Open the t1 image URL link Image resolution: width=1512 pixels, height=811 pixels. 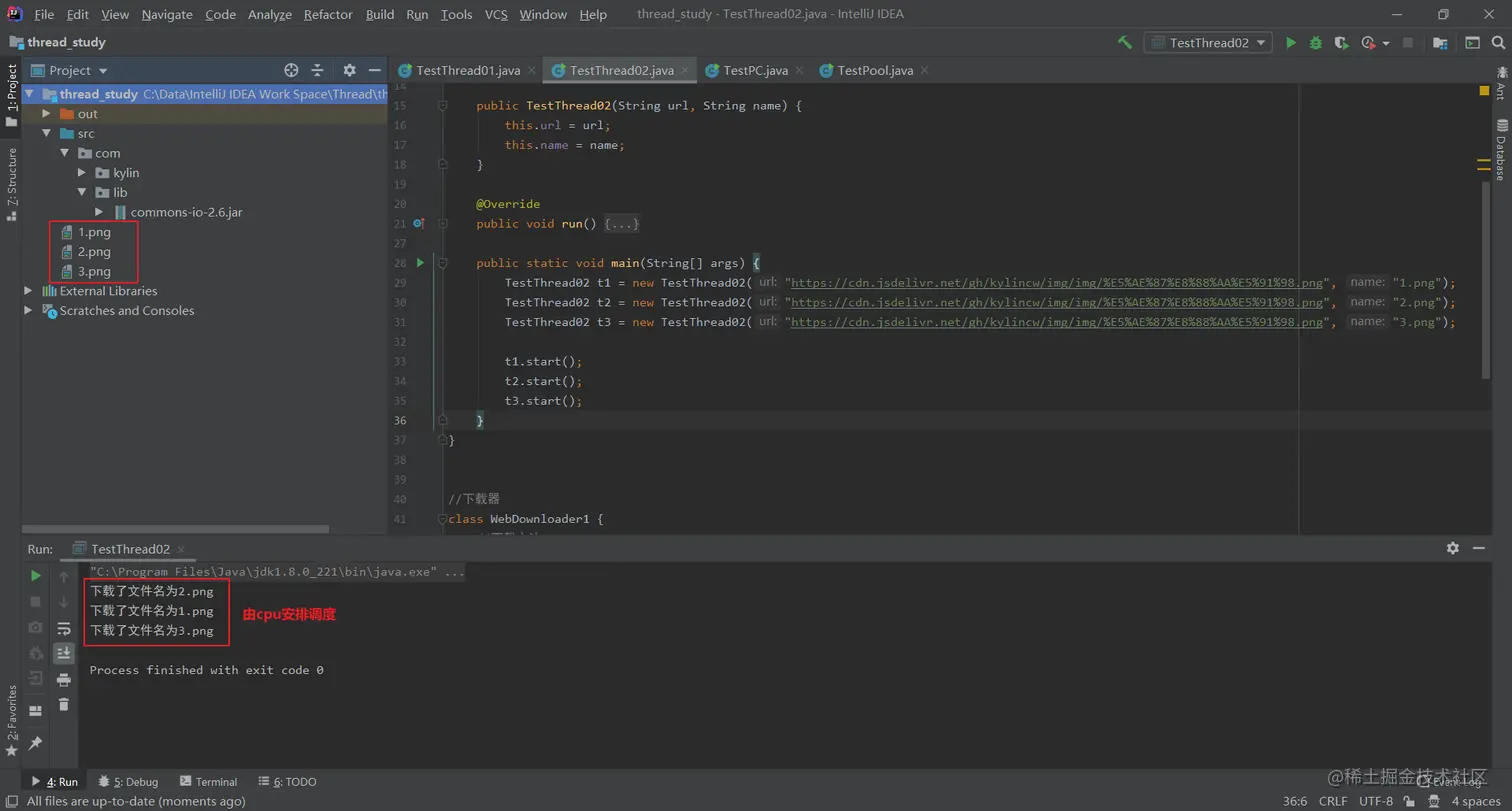[x=1058, y=283]
